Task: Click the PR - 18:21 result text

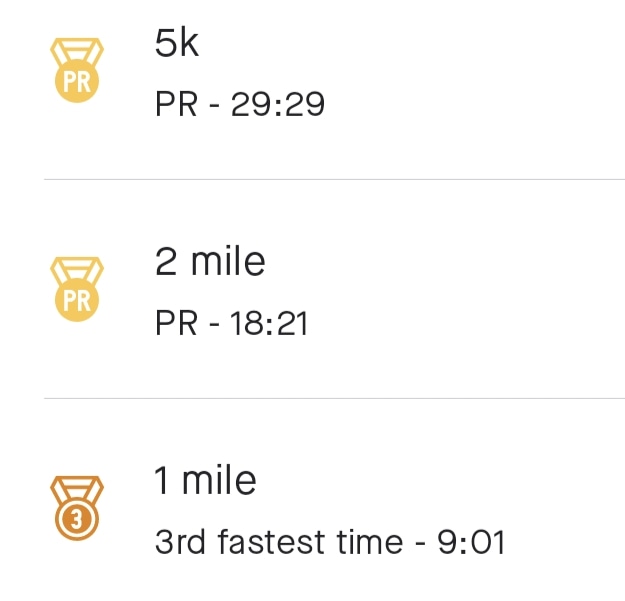Action: coord(232,323)
